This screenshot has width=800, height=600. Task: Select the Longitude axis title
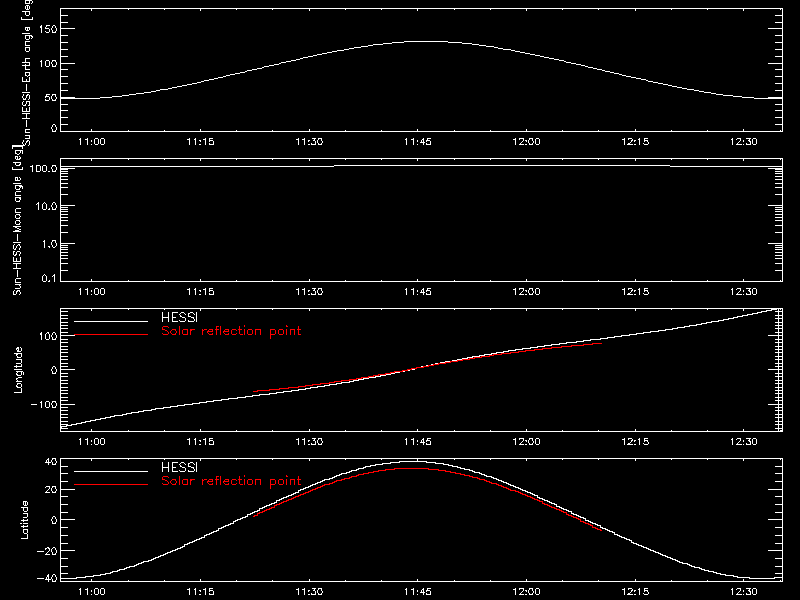pyautogui.click(x=18, y=370)
